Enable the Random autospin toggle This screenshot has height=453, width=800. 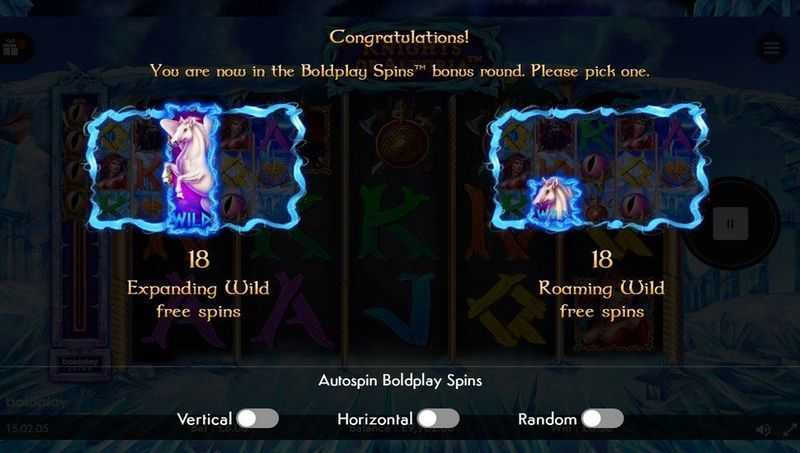coord(603,419)
